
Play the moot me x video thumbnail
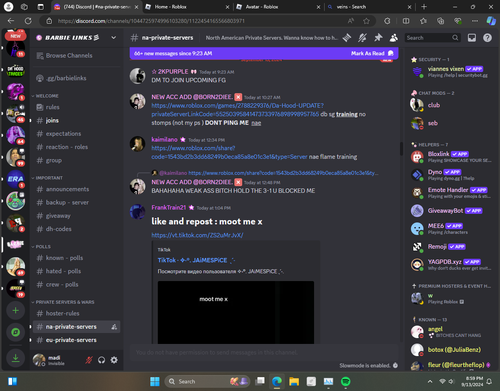tap(236, 312)
